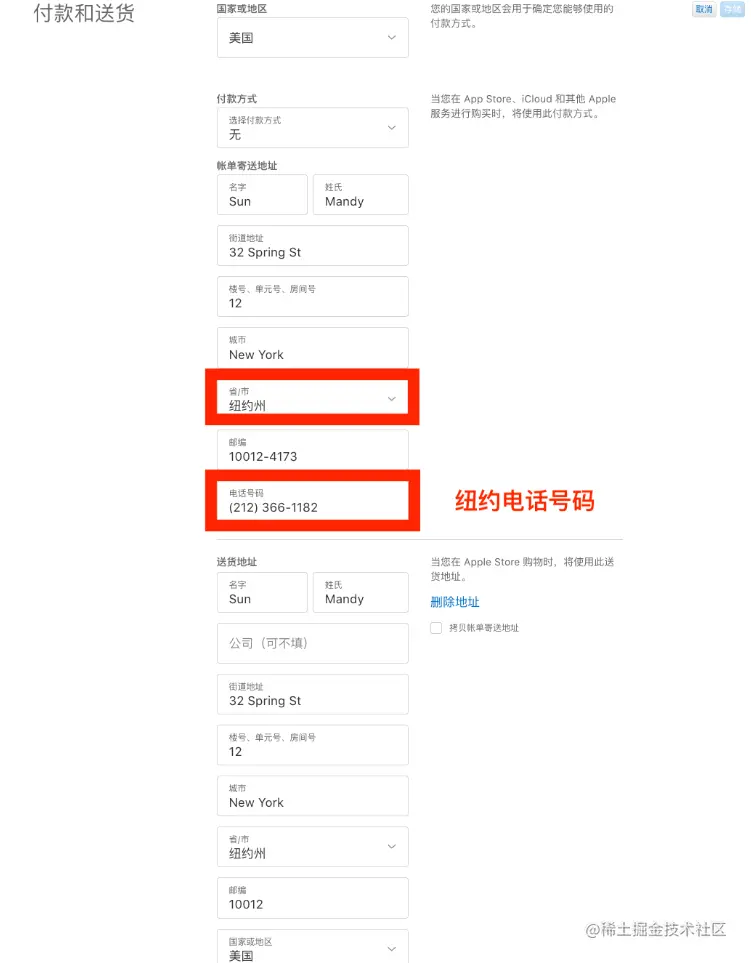Expand shipping address 省/市 dropdown chevron
The width and height of the screenshot is (751, 963).
pyautogui.click(x=391, y=846)
